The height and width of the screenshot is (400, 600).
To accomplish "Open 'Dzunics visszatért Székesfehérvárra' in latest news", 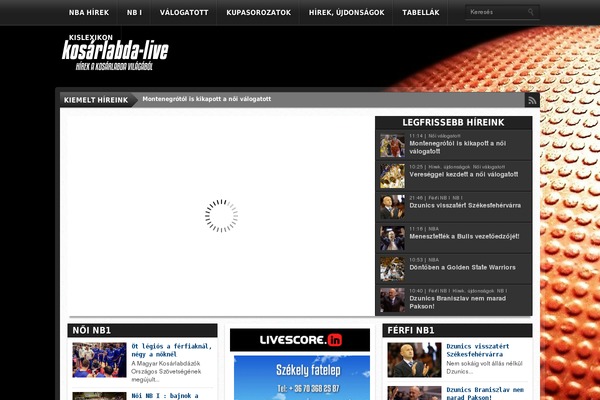I will (465, 206).
